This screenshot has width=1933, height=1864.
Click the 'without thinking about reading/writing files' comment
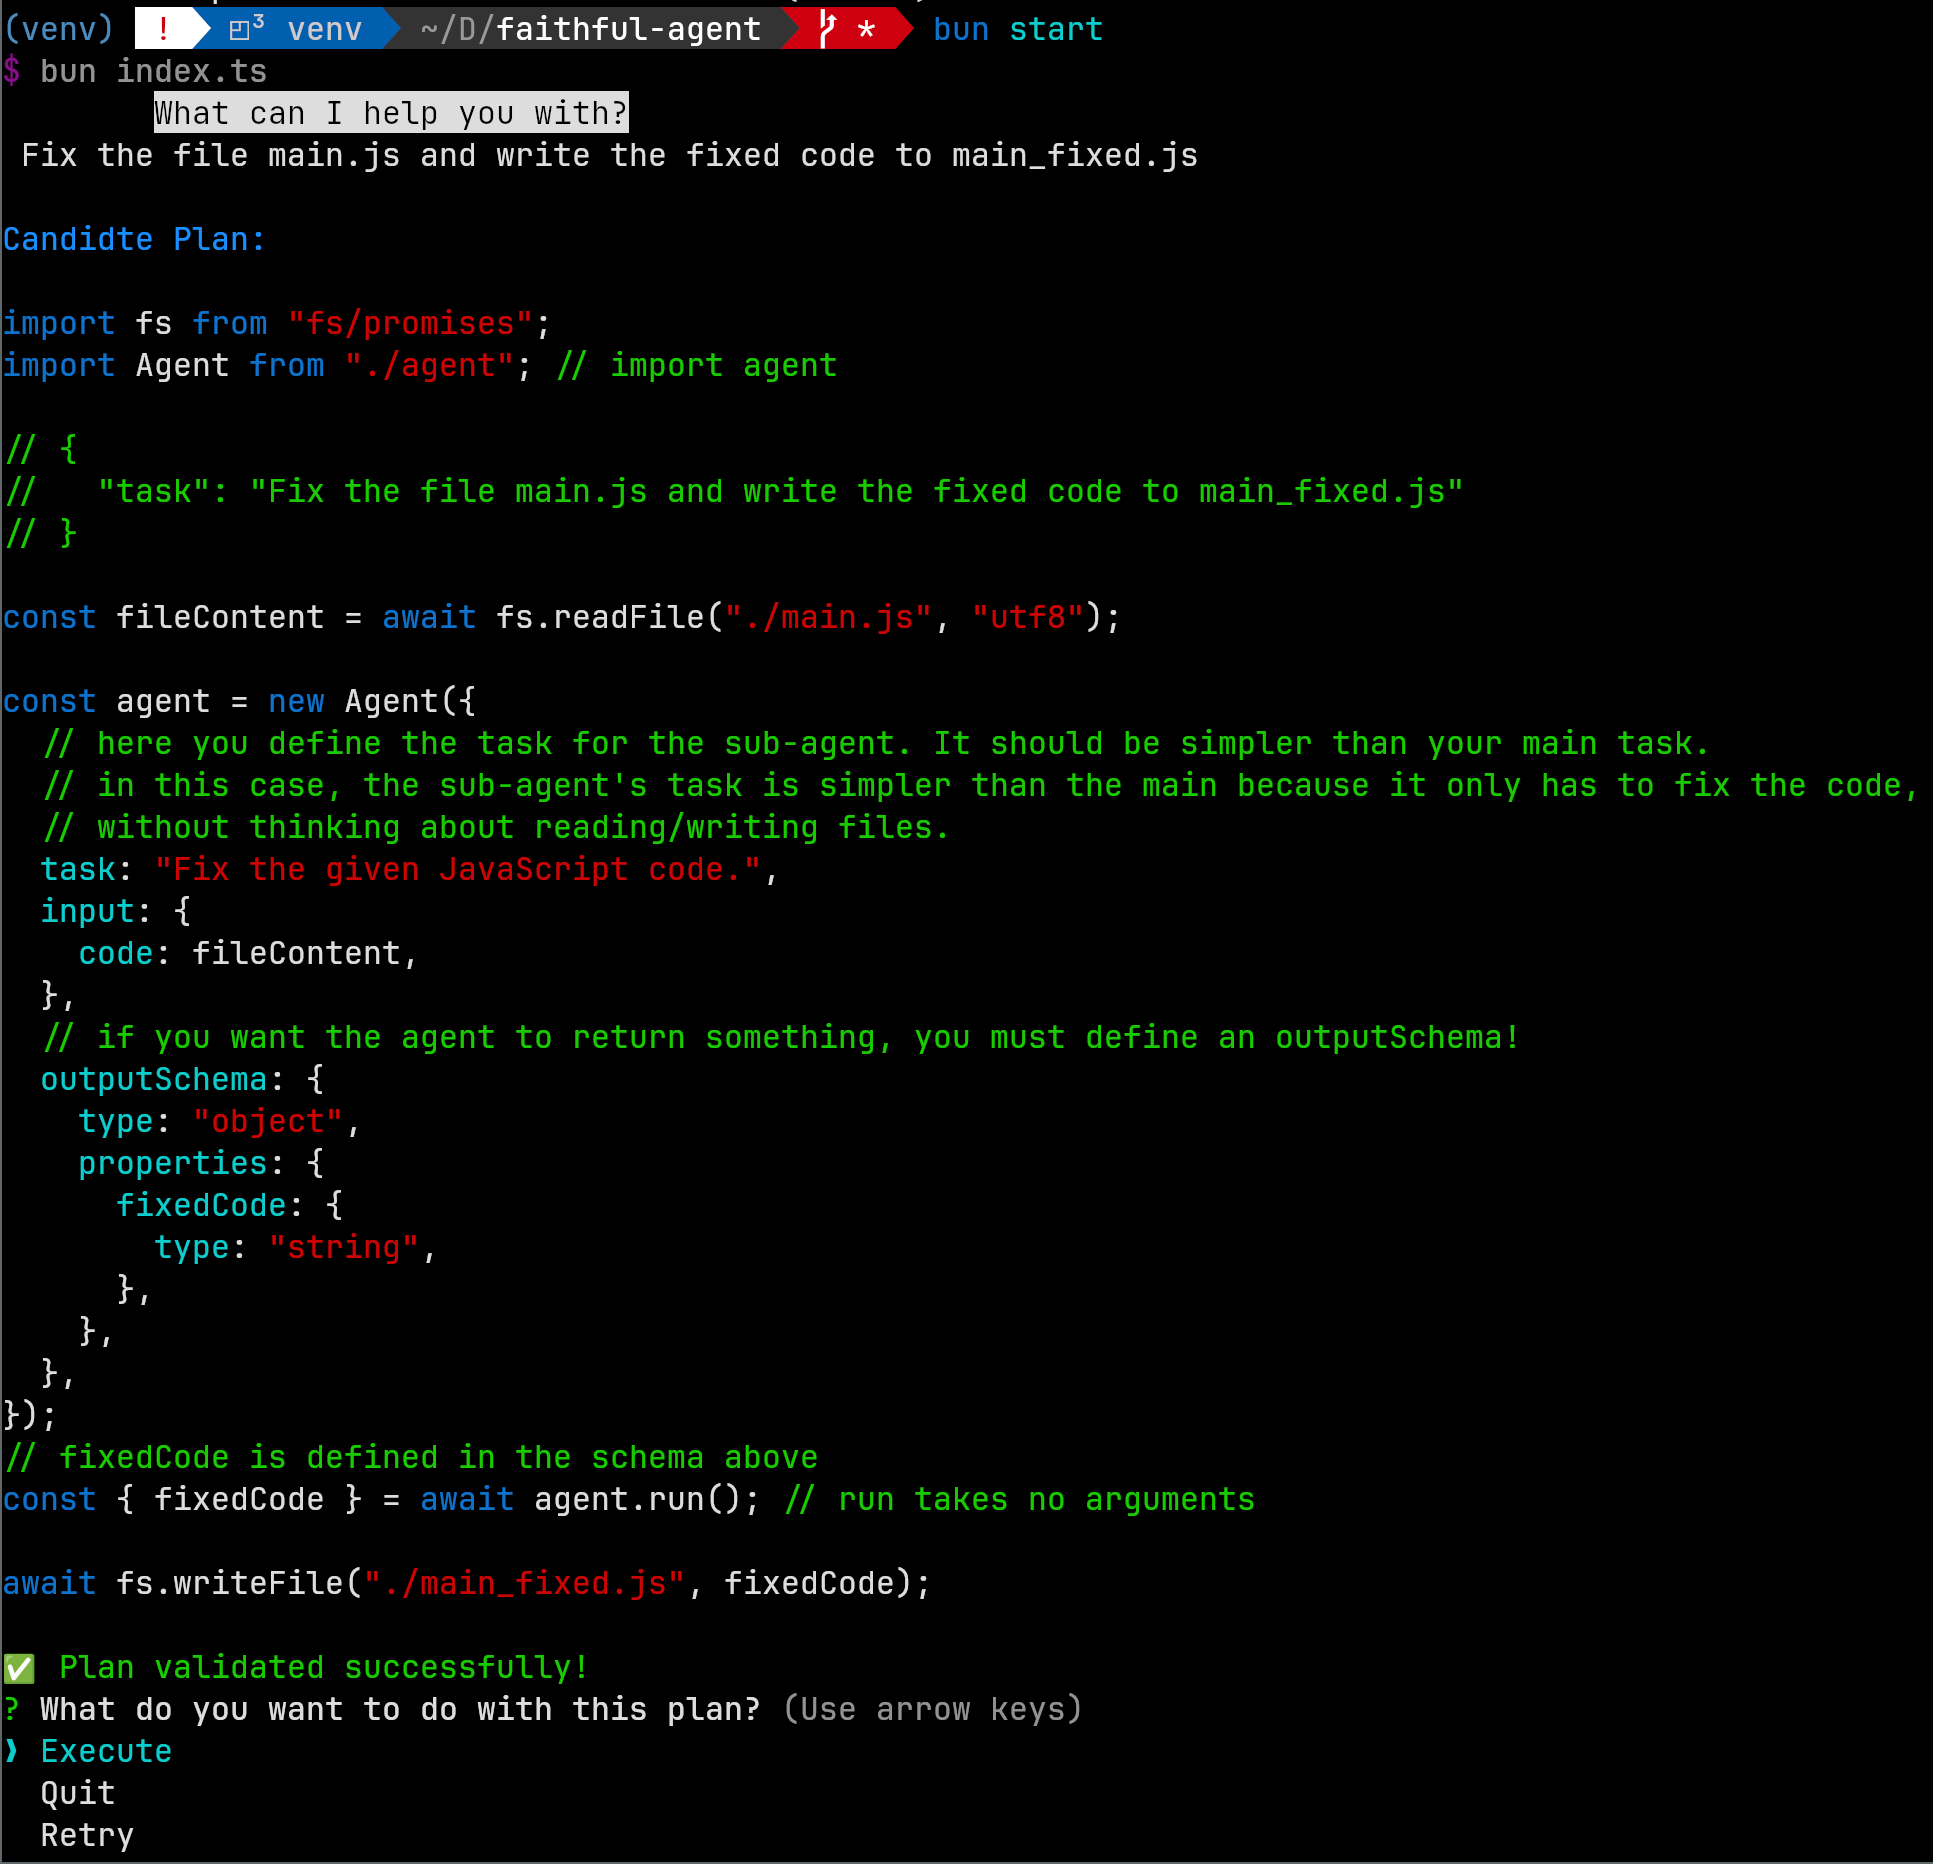[495, 827]
